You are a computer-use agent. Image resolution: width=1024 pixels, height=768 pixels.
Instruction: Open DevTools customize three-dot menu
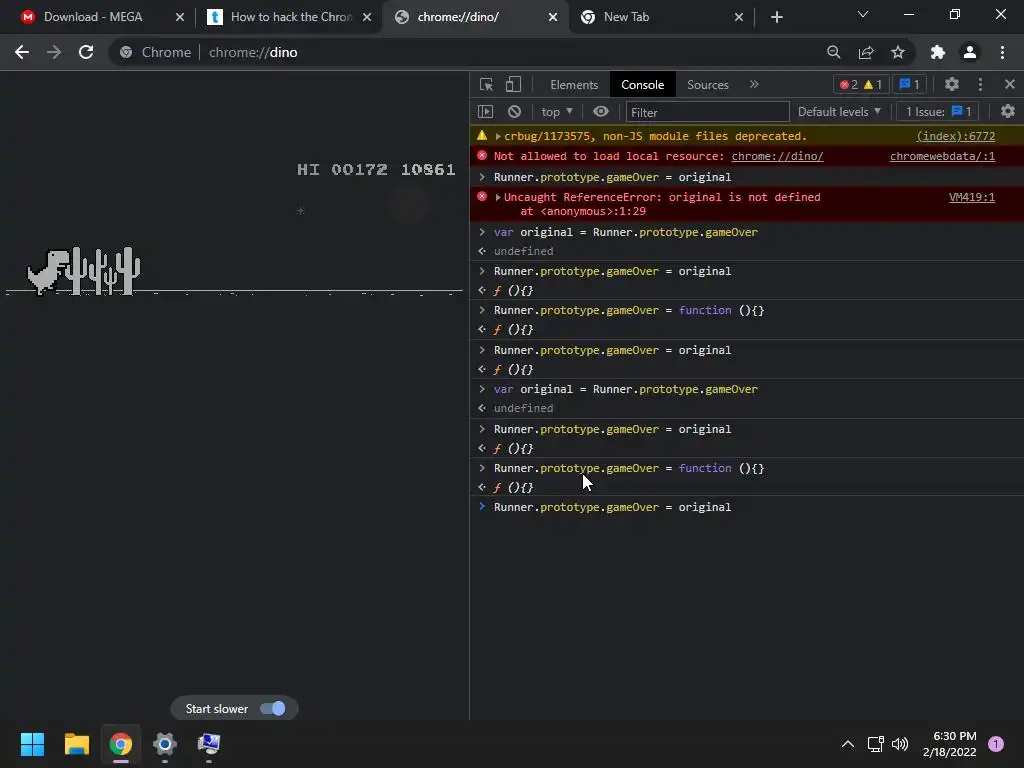click(x=980, y=84)
